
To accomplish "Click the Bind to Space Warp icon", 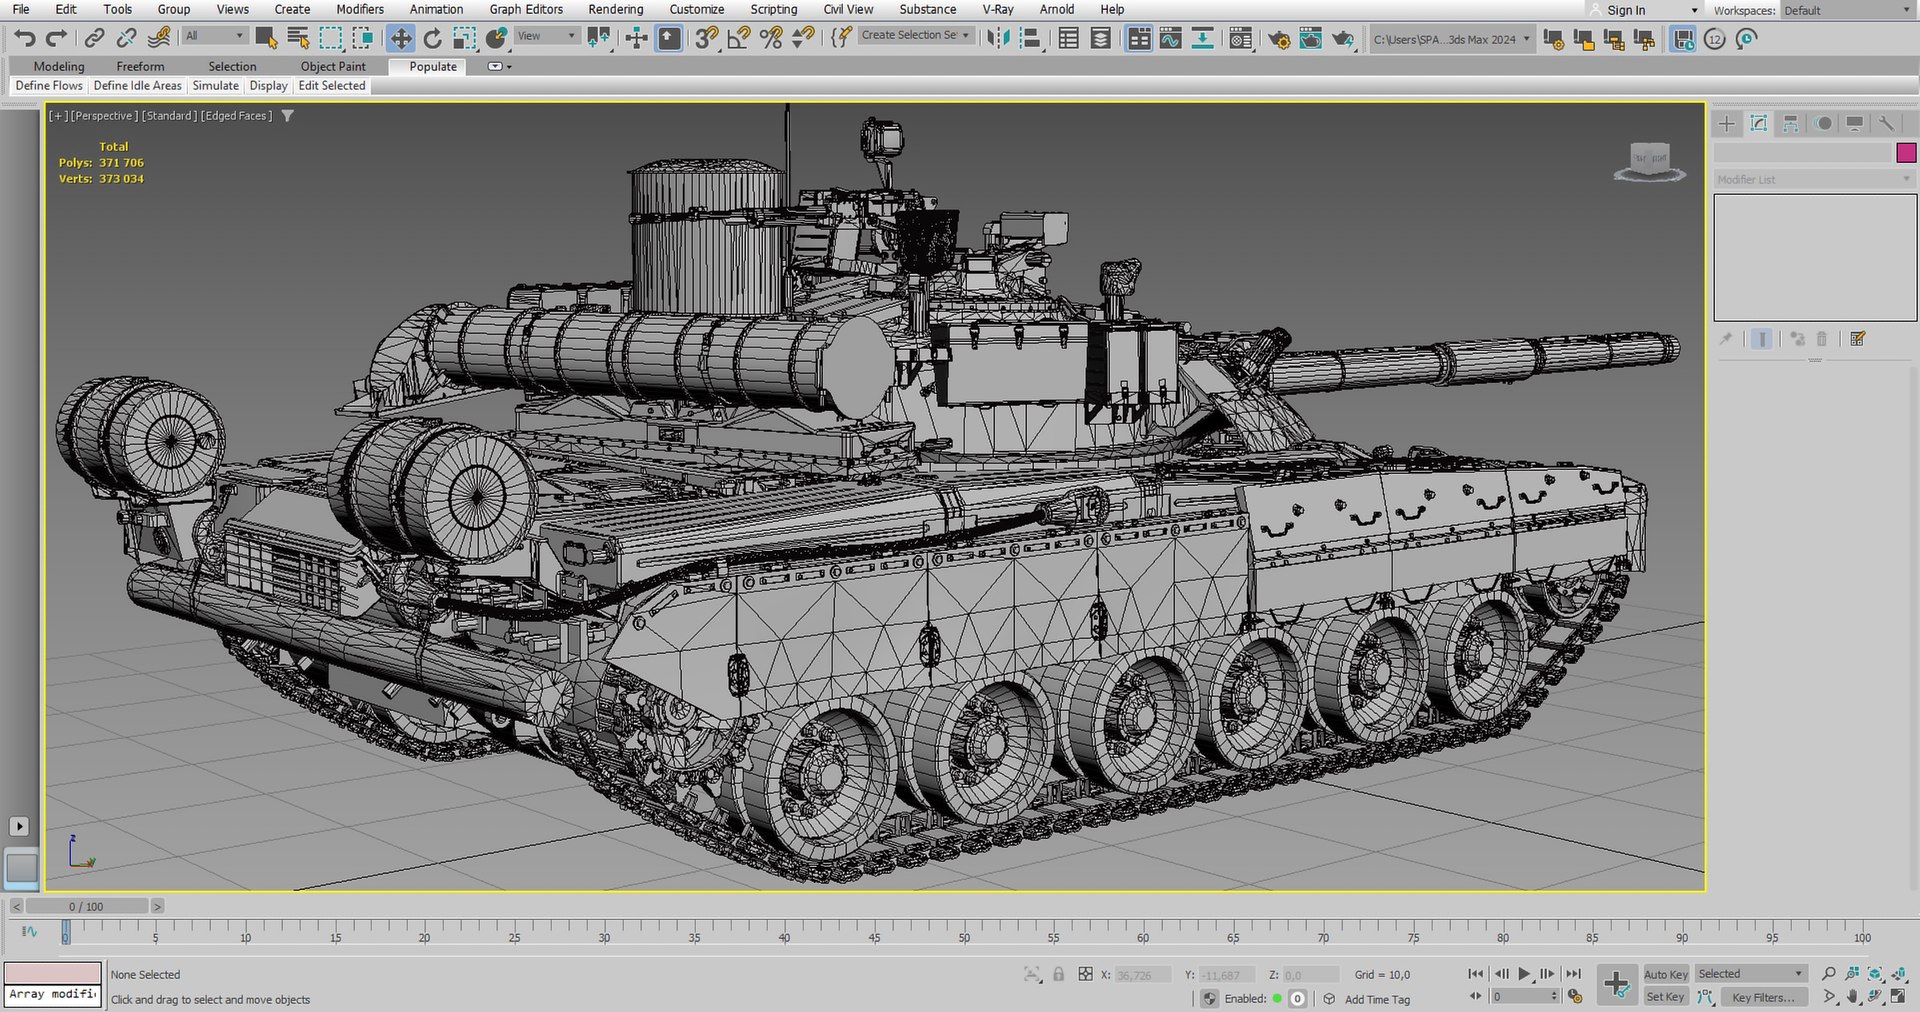I will pos(158,38).
